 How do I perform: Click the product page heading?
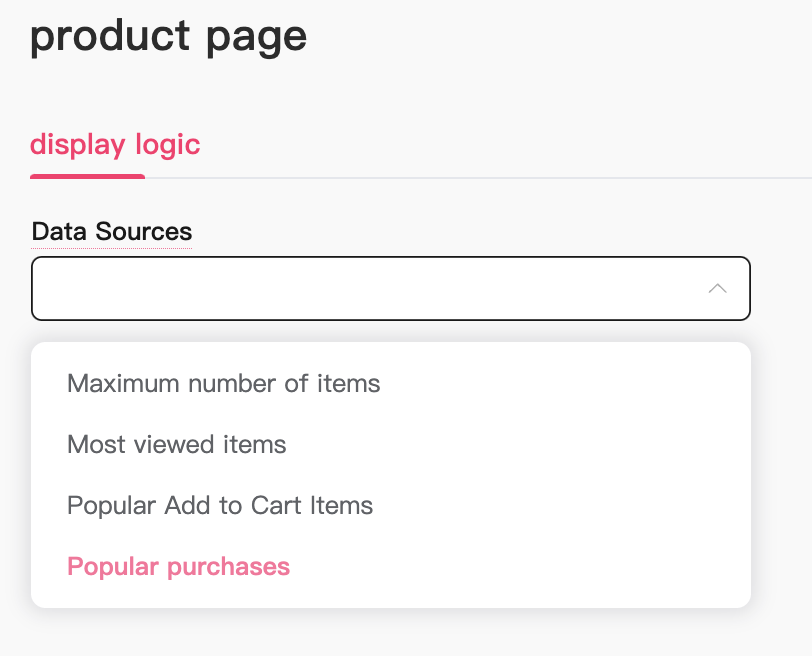[168, 37]
